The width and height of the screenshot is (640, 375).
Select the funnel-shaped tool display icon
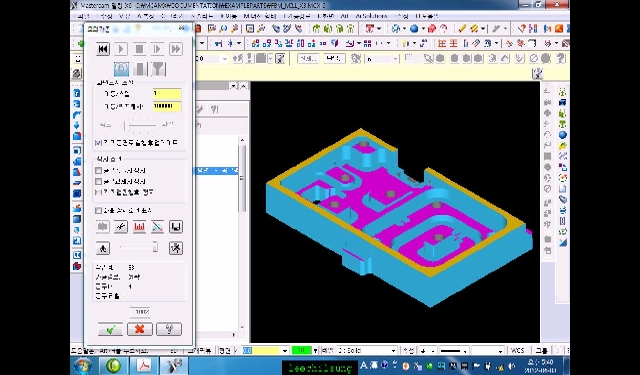(x=158, y=69)
